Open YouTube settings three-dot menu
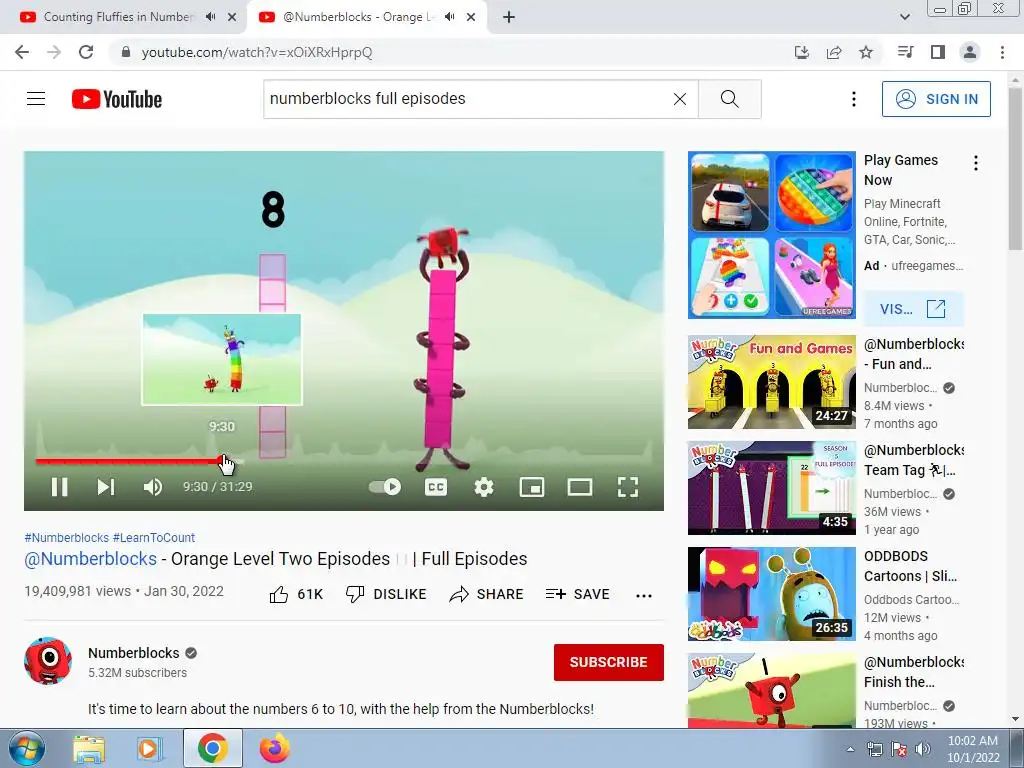Viewport: 1024px width, 768px height. 854,99
